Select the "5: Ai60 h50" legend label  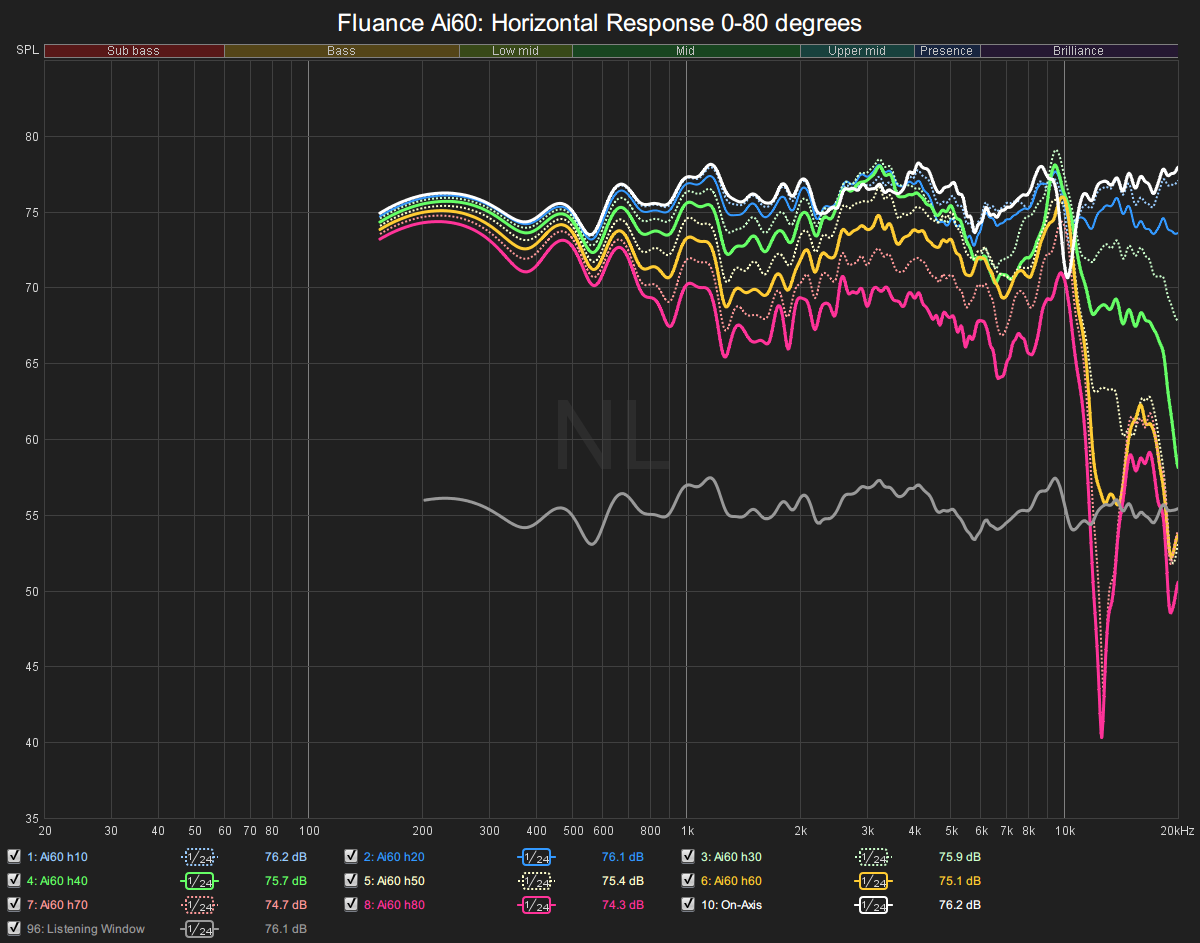pyautogui.click(x=394, y=881)
